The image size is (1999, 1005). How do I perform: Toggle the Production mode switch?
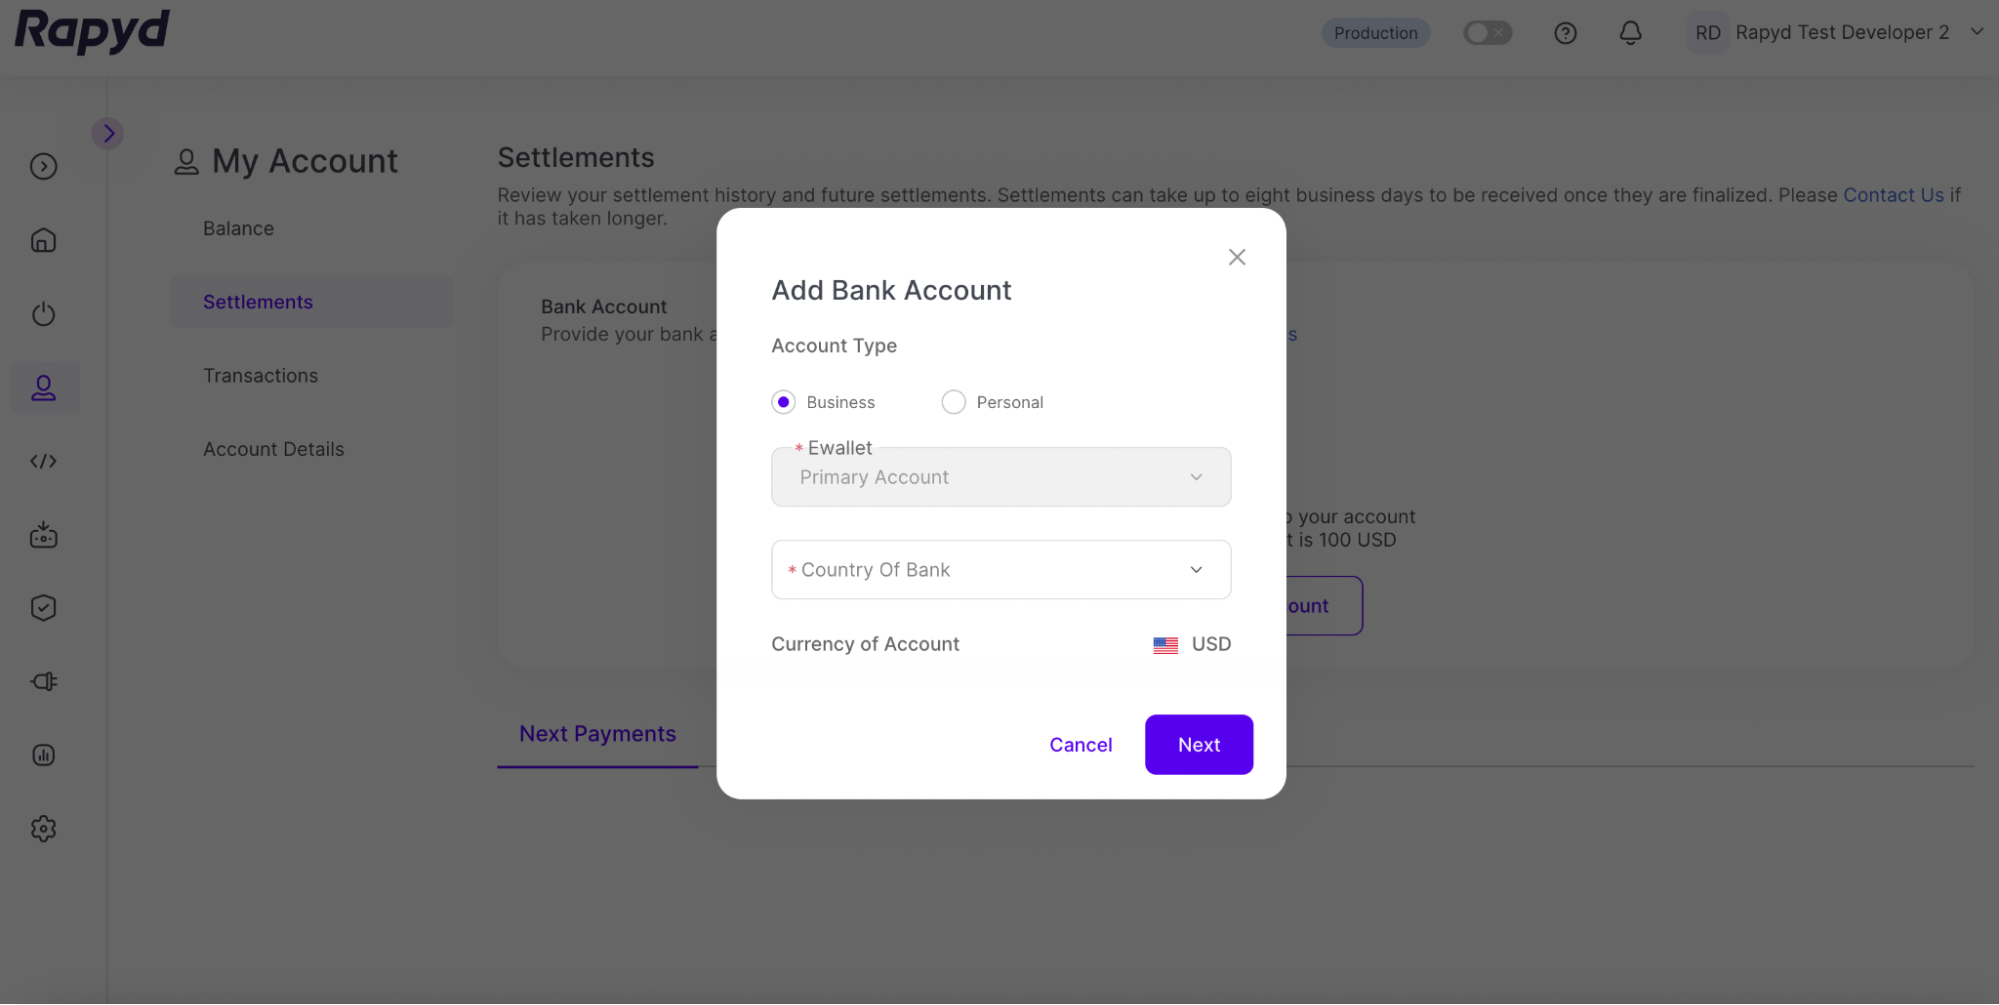pyautogui.click(x=1487, y=33)
